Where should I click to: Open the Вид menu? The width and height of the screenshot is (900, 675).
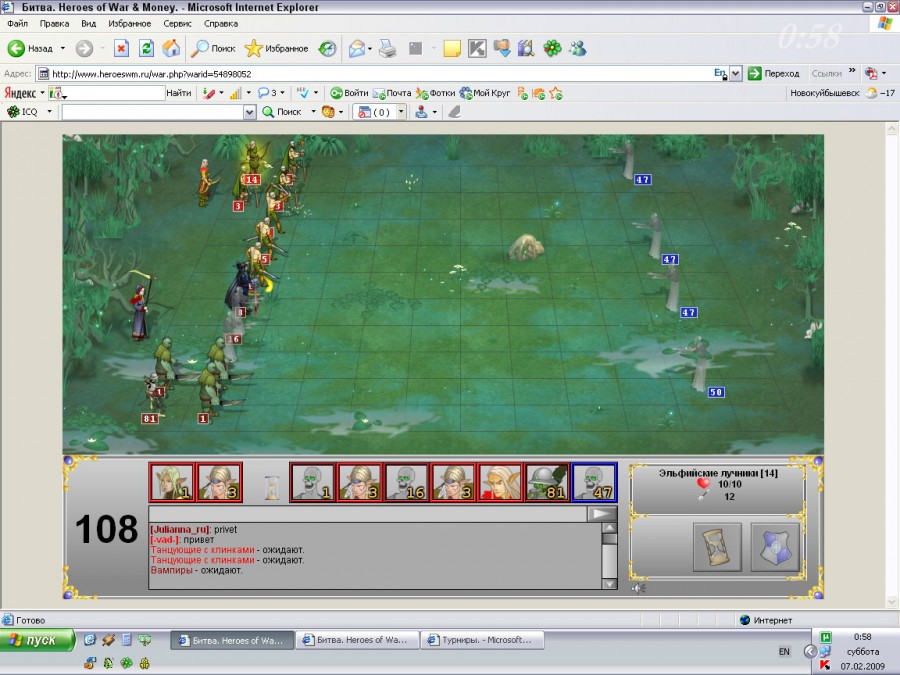coord(88,24)
